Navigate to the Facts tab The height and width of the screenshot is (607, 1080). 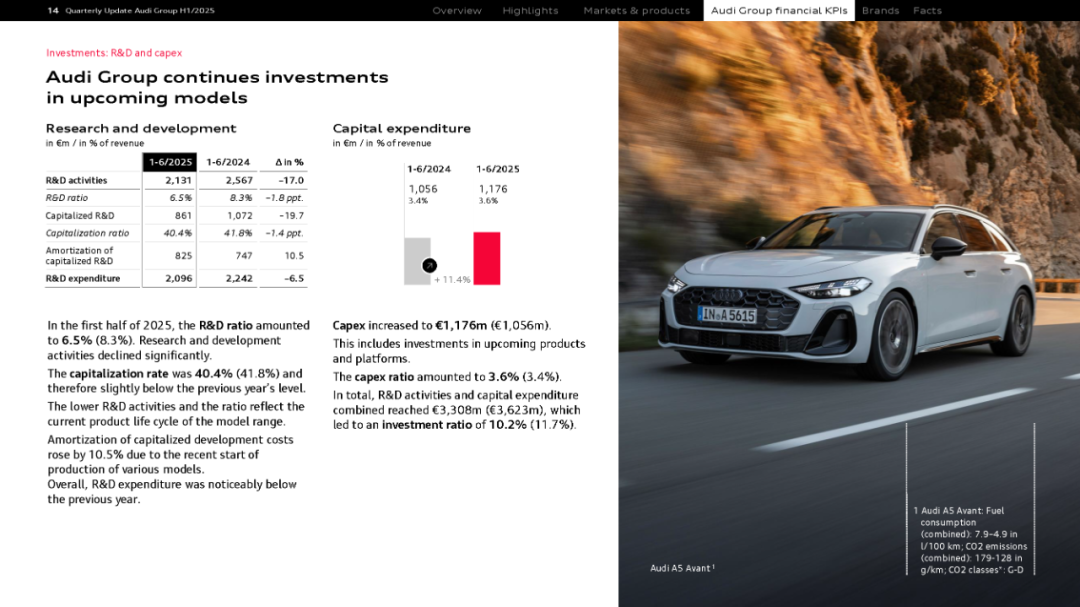pyautogui.click(x=927, y=11)
